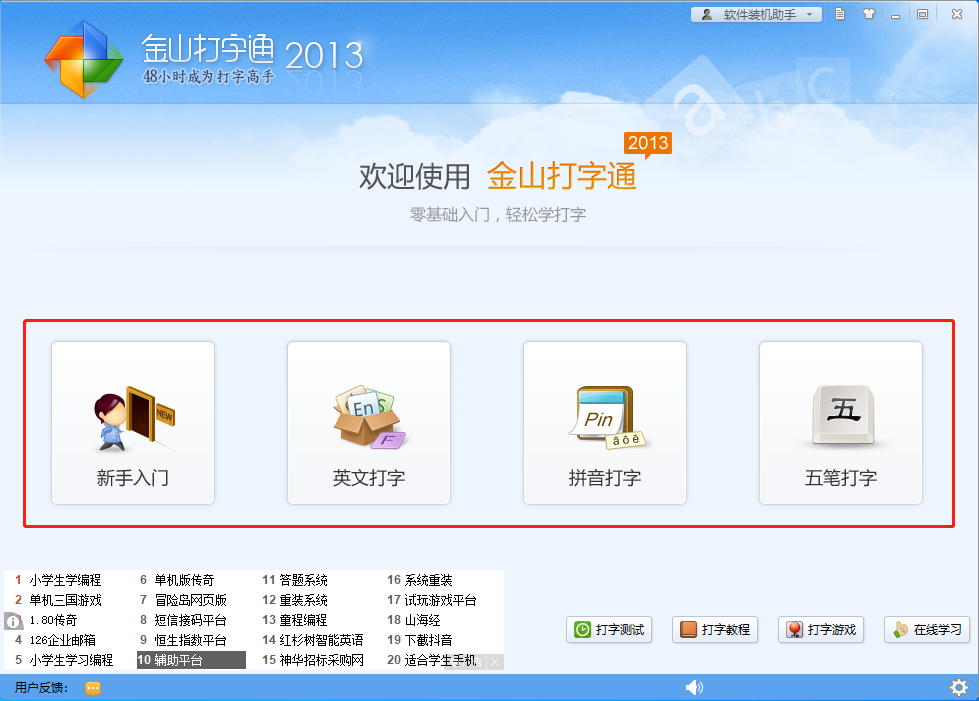979x701 pixels.
Task: Open the skin (shirt) icon
Action: [868, 14]
